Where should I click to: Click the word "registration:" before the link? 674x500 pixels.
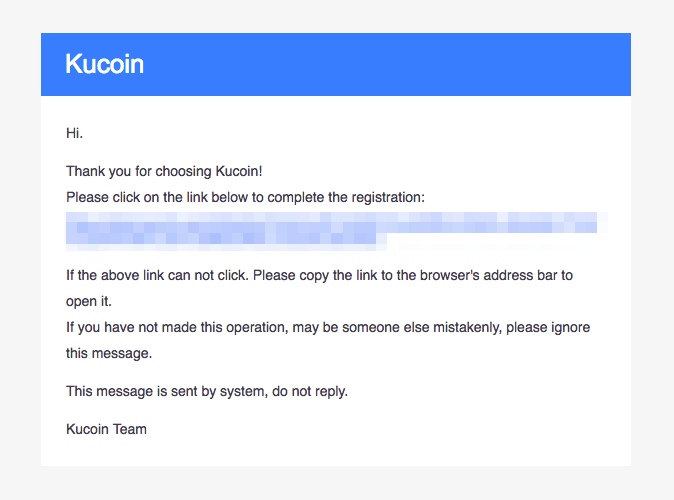coord(388,197)
